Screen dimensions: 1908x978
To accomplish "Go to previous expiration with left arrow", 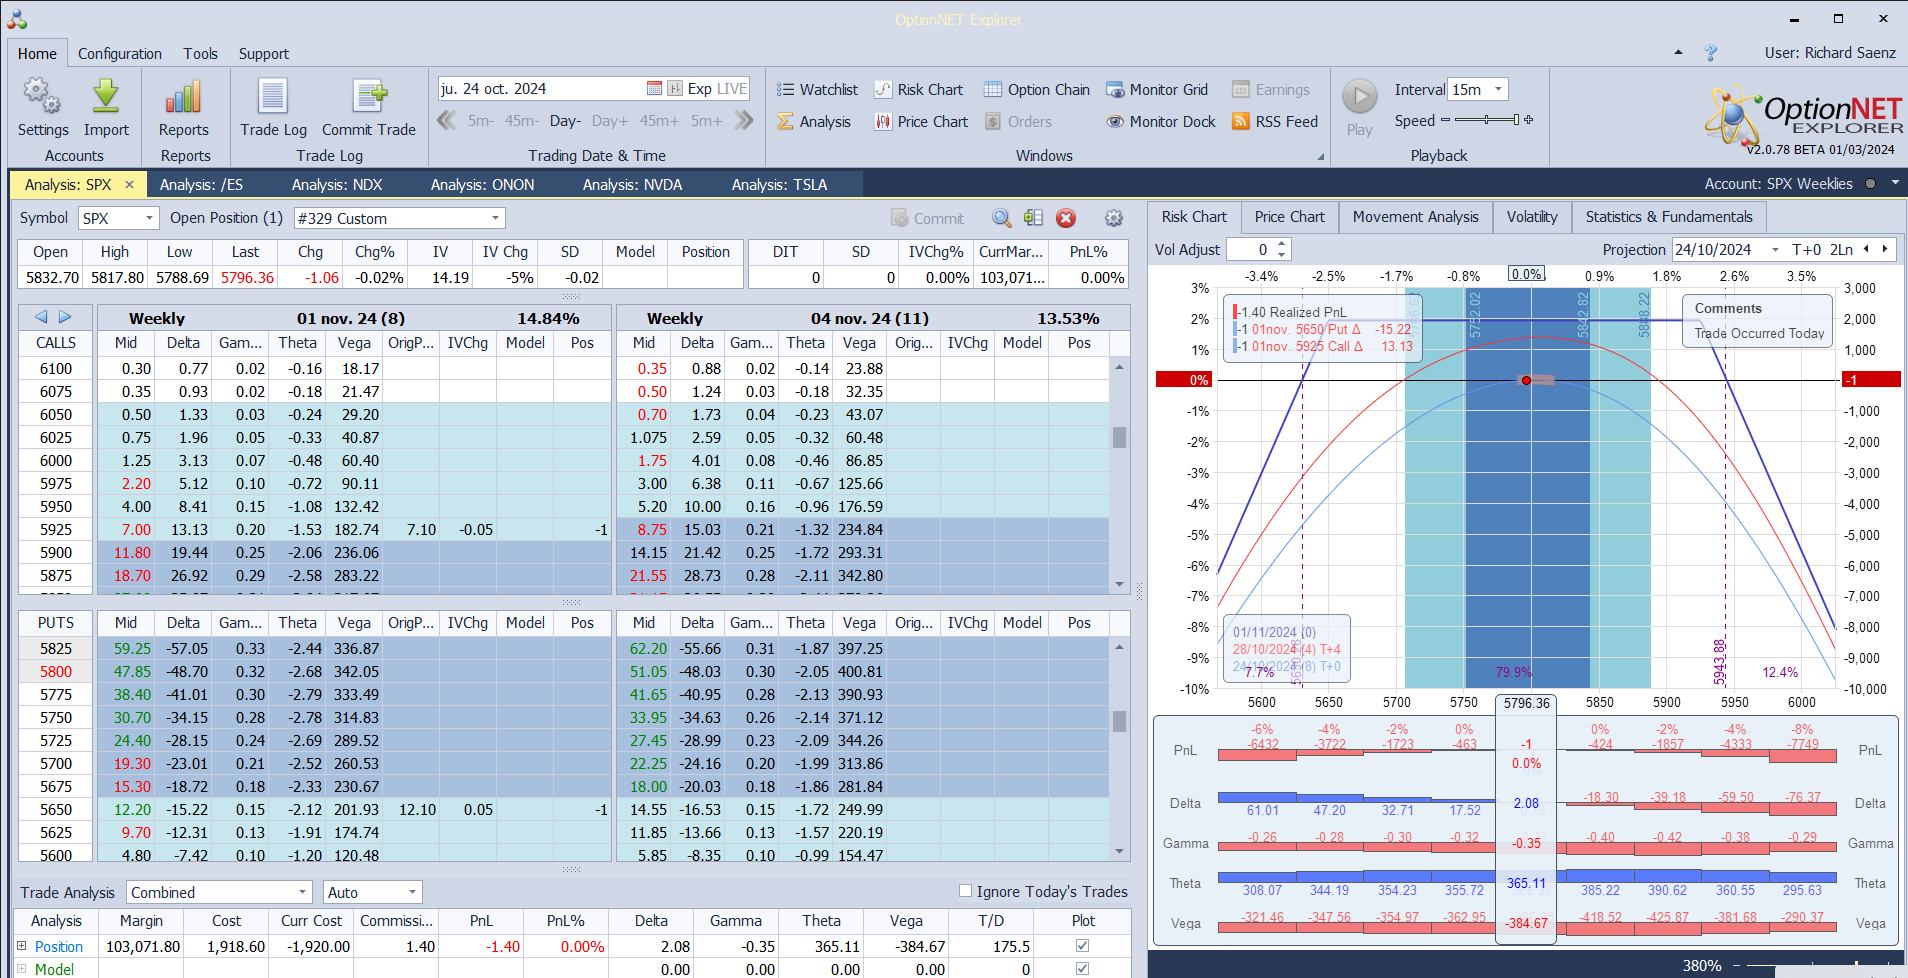I will click(x=41, y=317).
